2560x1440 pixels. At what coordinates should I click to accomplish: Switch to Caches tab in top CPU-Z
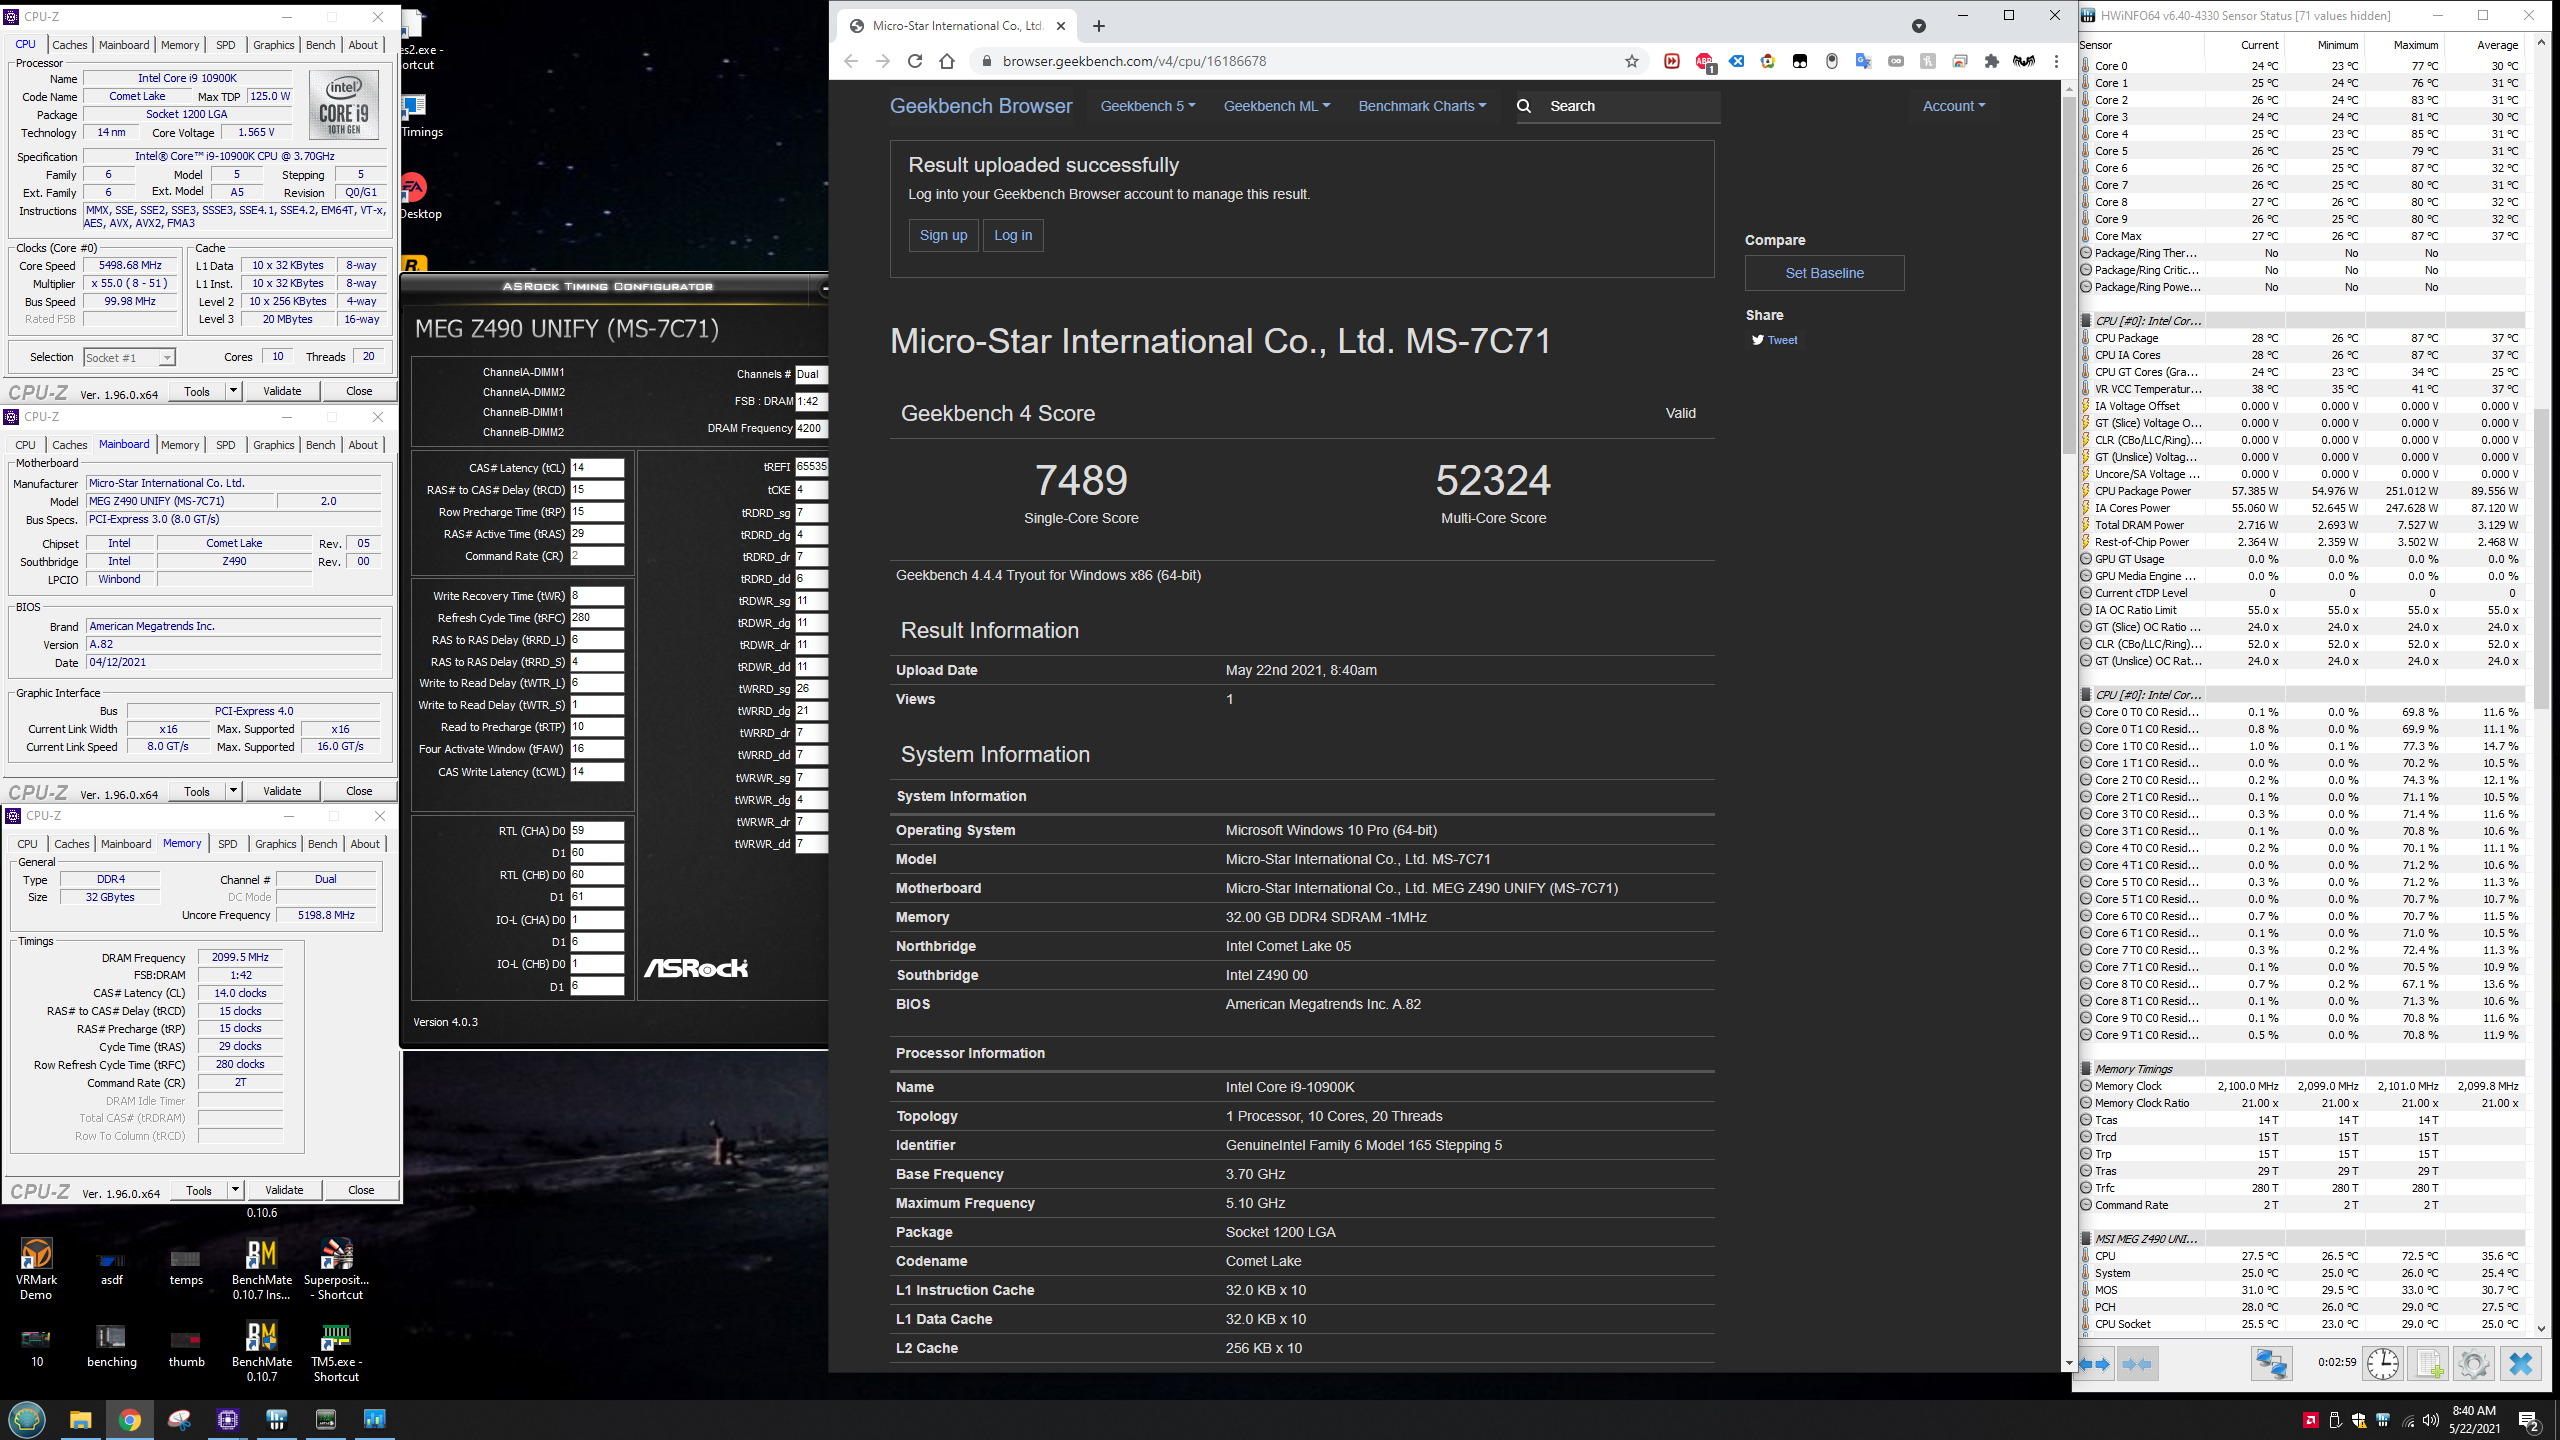[70, 45]
